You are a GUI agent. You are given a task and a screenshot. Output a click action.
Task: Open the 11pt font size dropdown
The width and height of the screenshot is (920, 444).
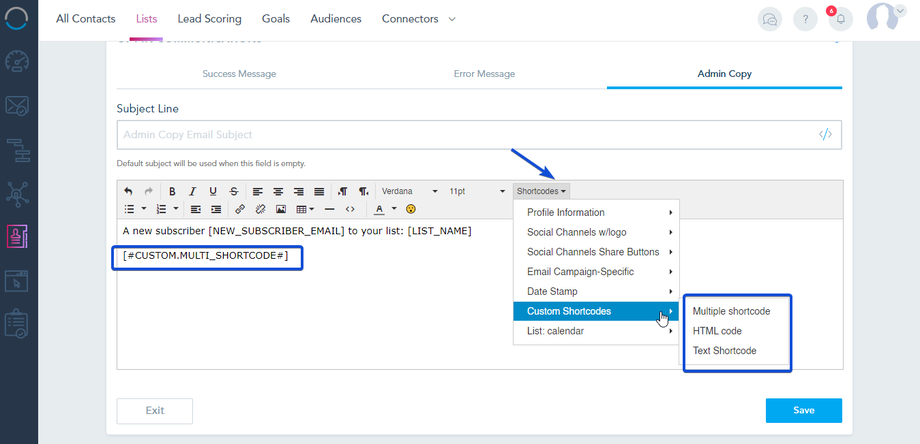(x=477, y=191)
